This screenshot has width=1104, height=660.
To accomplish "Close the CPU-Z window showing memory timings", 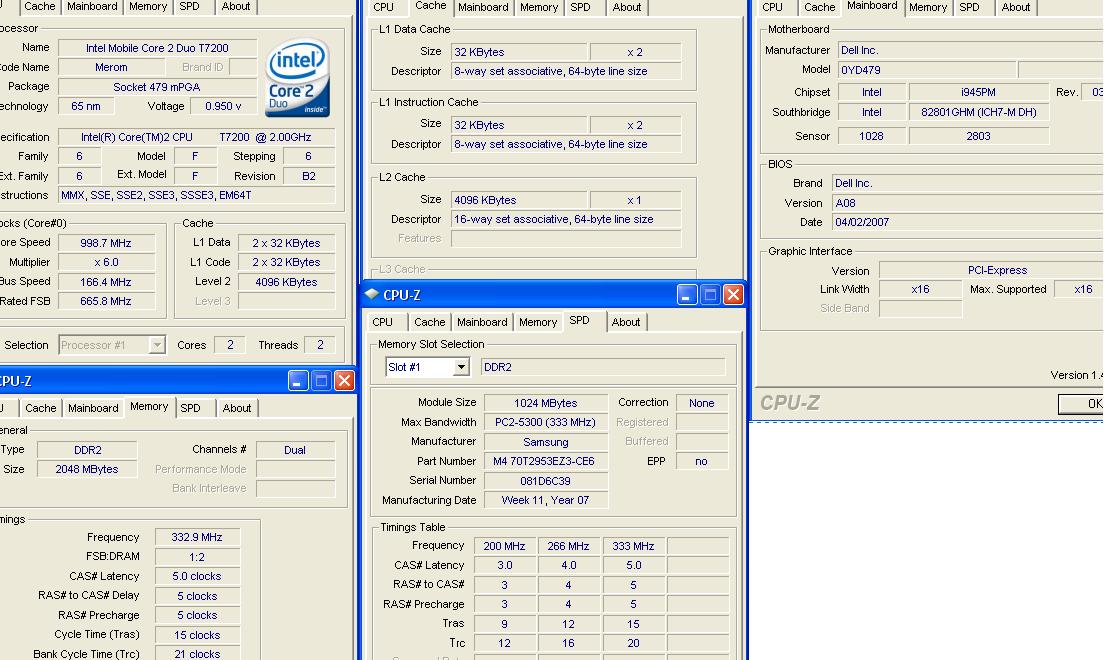I will pyautogui.click(x=344, y=381).
